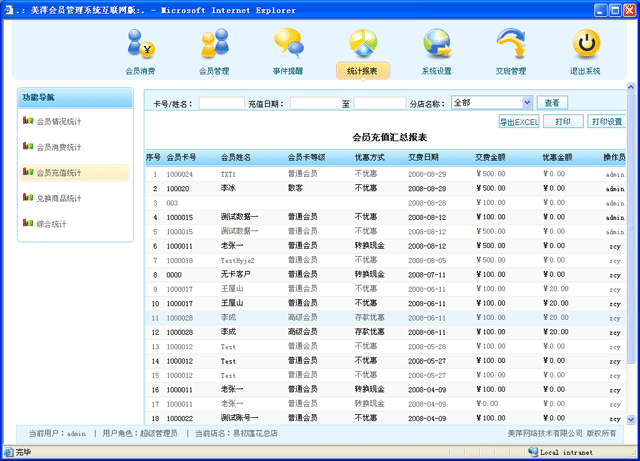Open 会员消费统计 in the function navigation
This screenshot has width=640, height=461.
pyautogui.click(x=59, y=147)
